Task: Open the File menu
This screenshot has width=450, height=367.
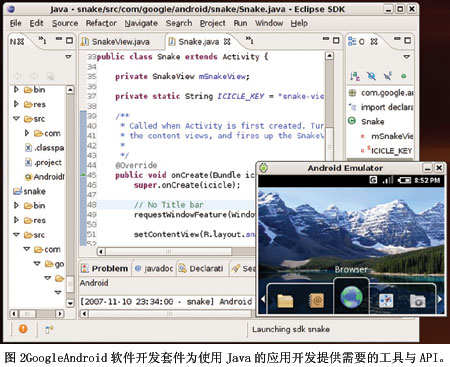Action: pyautogui.click(x=16, y=23)
